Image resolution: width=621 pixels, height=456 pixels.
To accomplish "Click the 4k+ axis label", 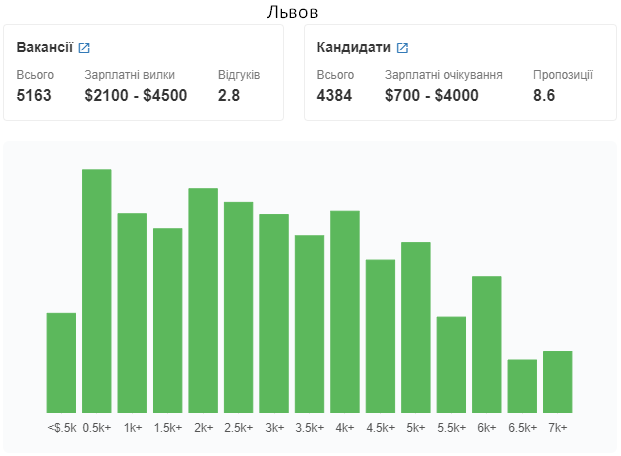I will (x=345, y=428).
